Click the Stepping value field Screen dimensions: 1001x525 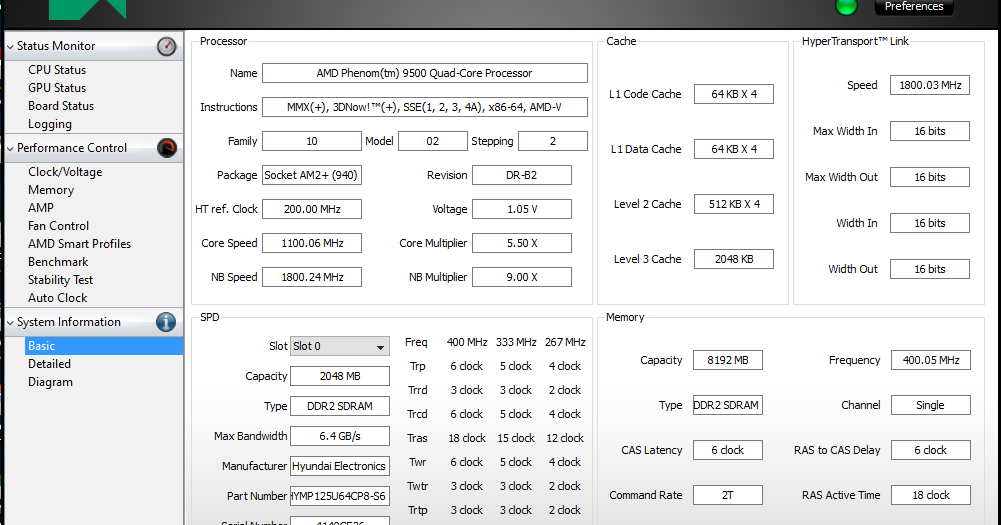pos(553,141)
